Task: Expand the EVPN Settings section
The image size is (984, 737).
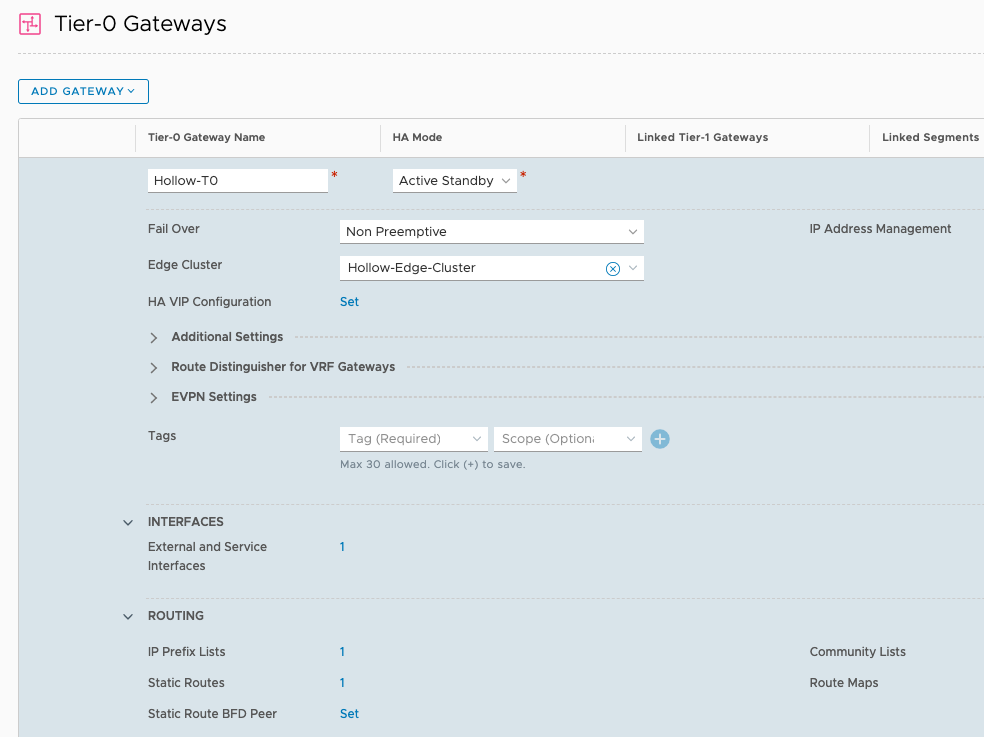Action: click(154, 398)
